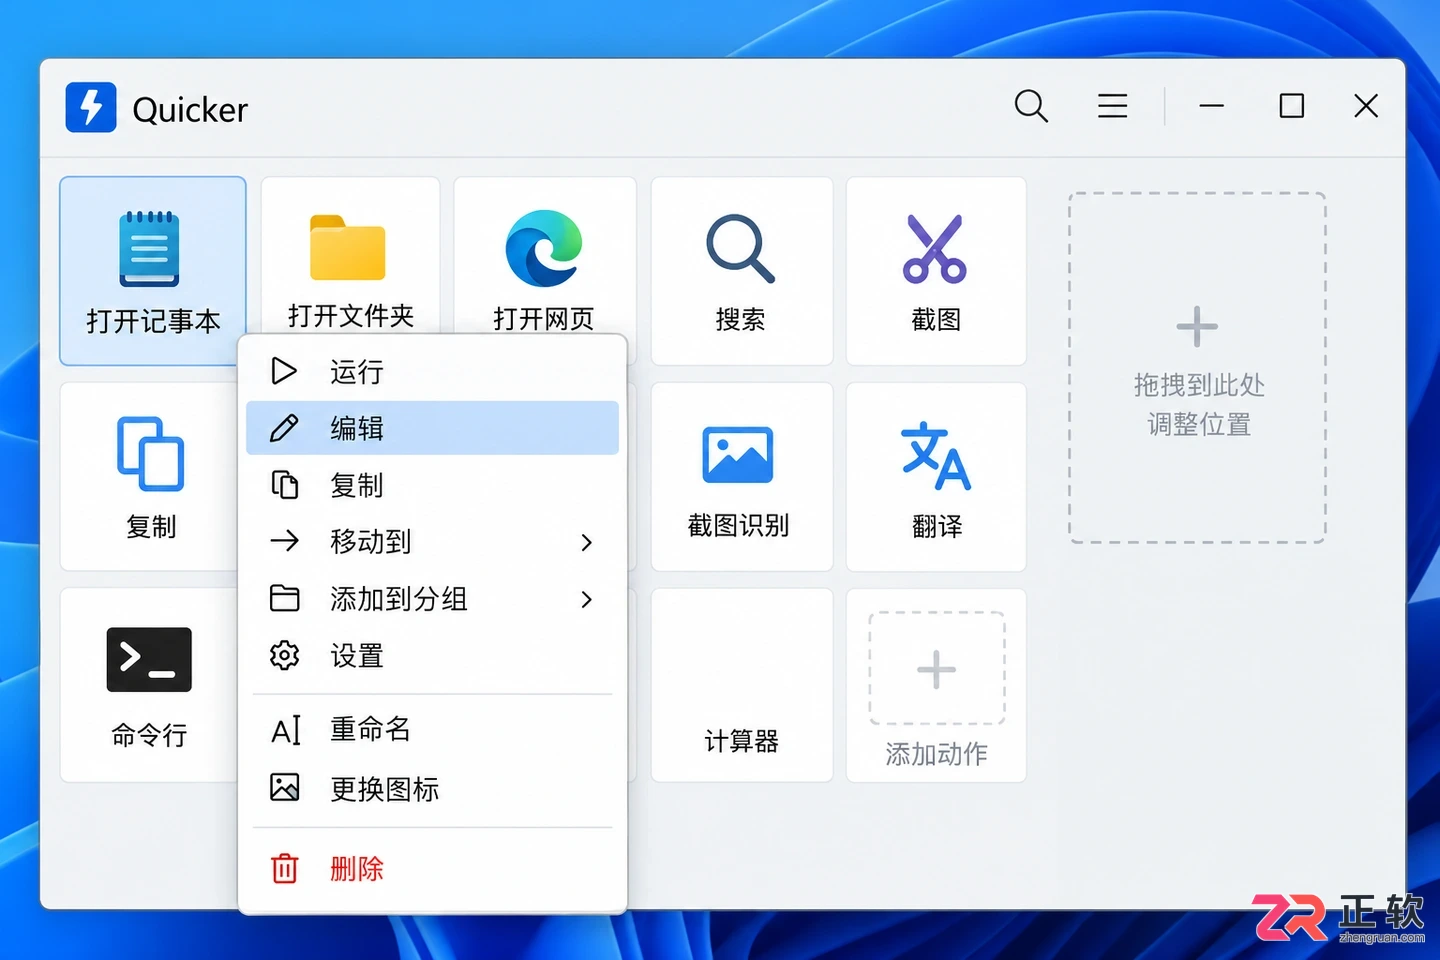This screenshot has width=1440, height=960.
Task: Launch the 打开文件夹 folder action
Action: pyautogui.click(x=350, y=258)
